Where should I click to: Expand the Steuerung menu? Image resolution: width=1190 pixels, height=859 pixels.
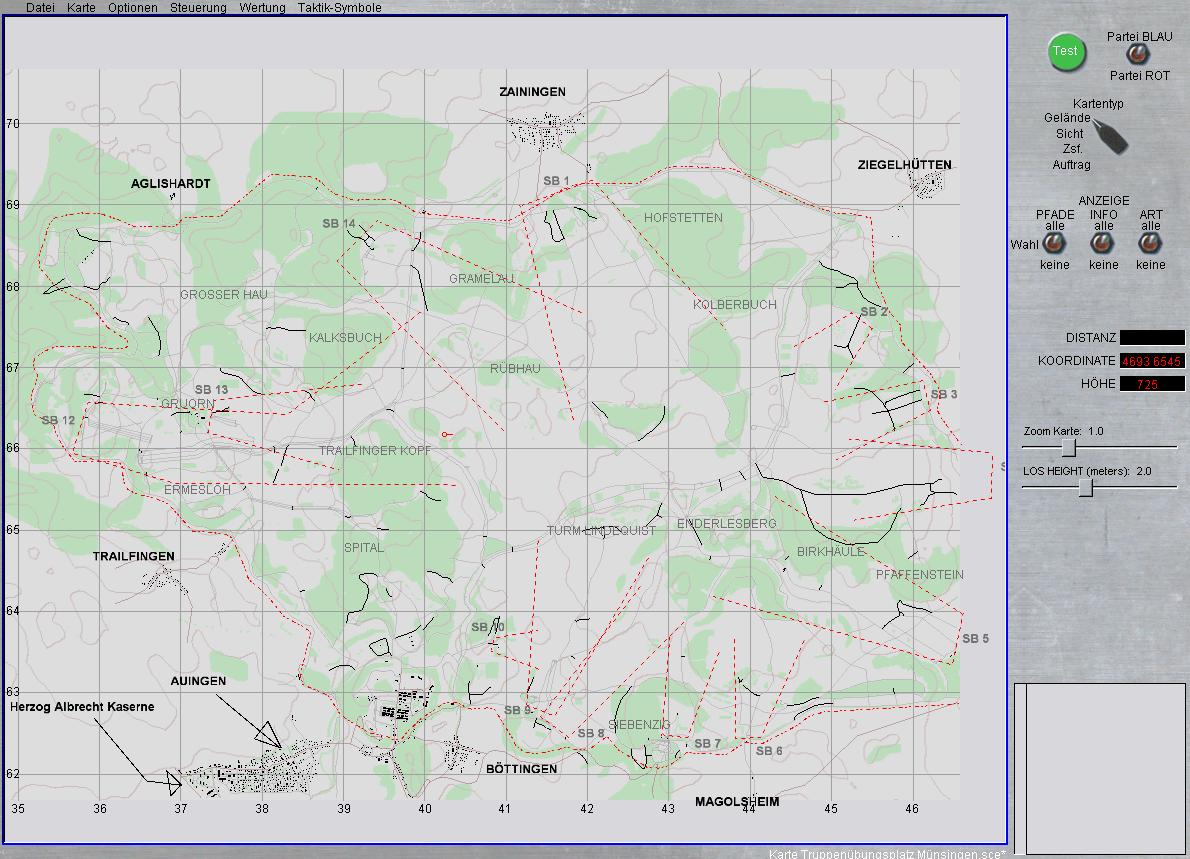[198, 7]
